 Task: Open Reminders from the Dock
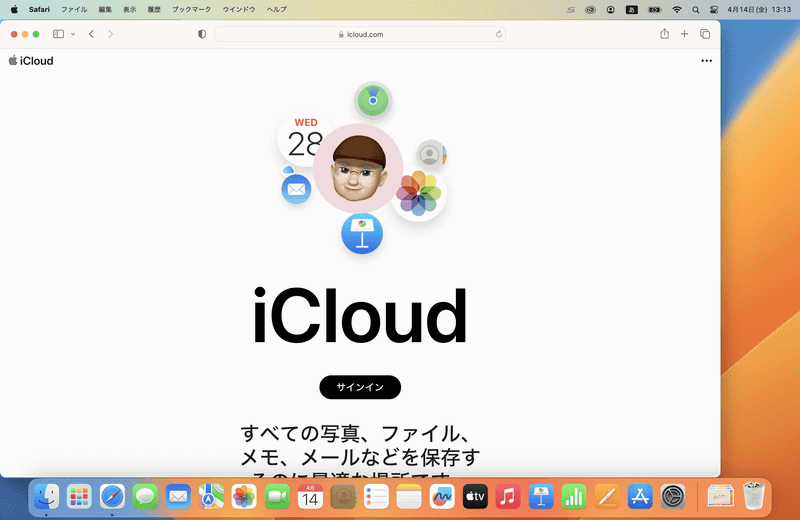pyautogui.click(x=376, y=497)
